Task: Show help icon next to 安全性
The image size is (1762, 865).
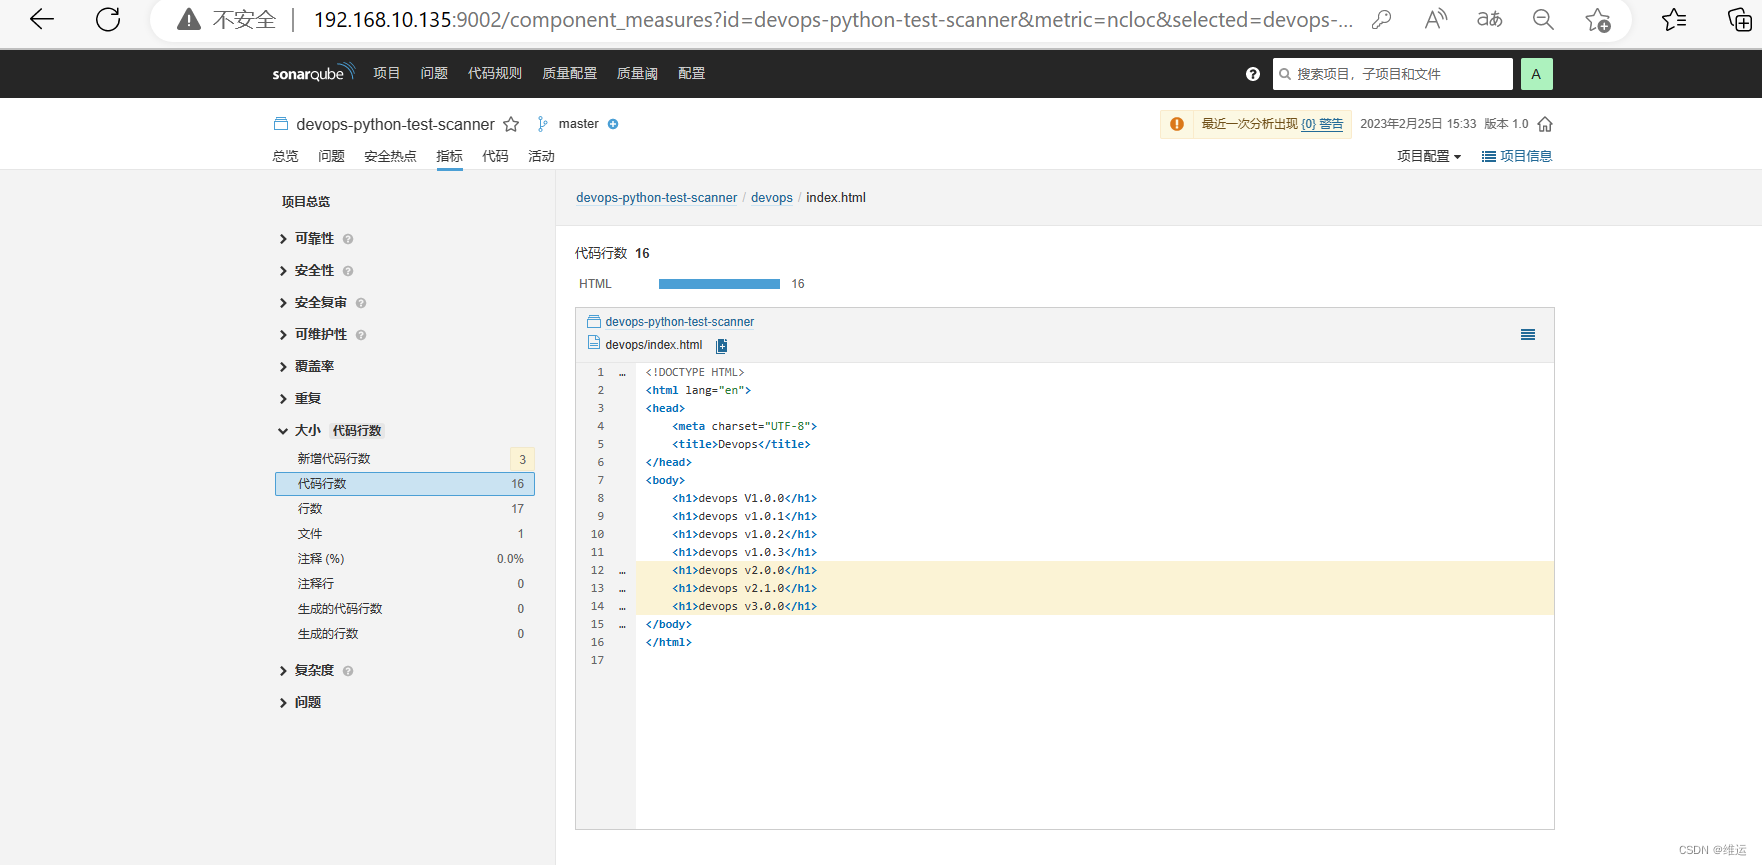Action: click(x=348, y=271)
